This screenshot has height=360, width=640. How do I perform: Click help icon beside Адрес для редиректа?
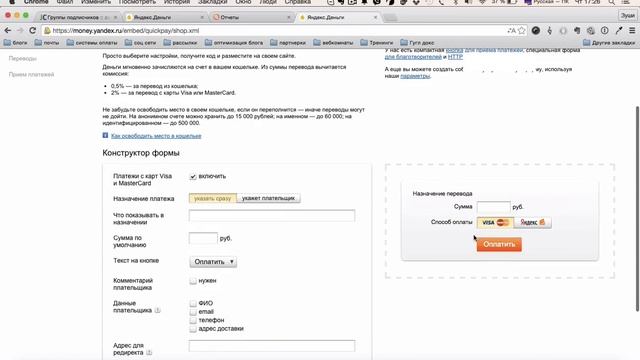click(149, 353)
